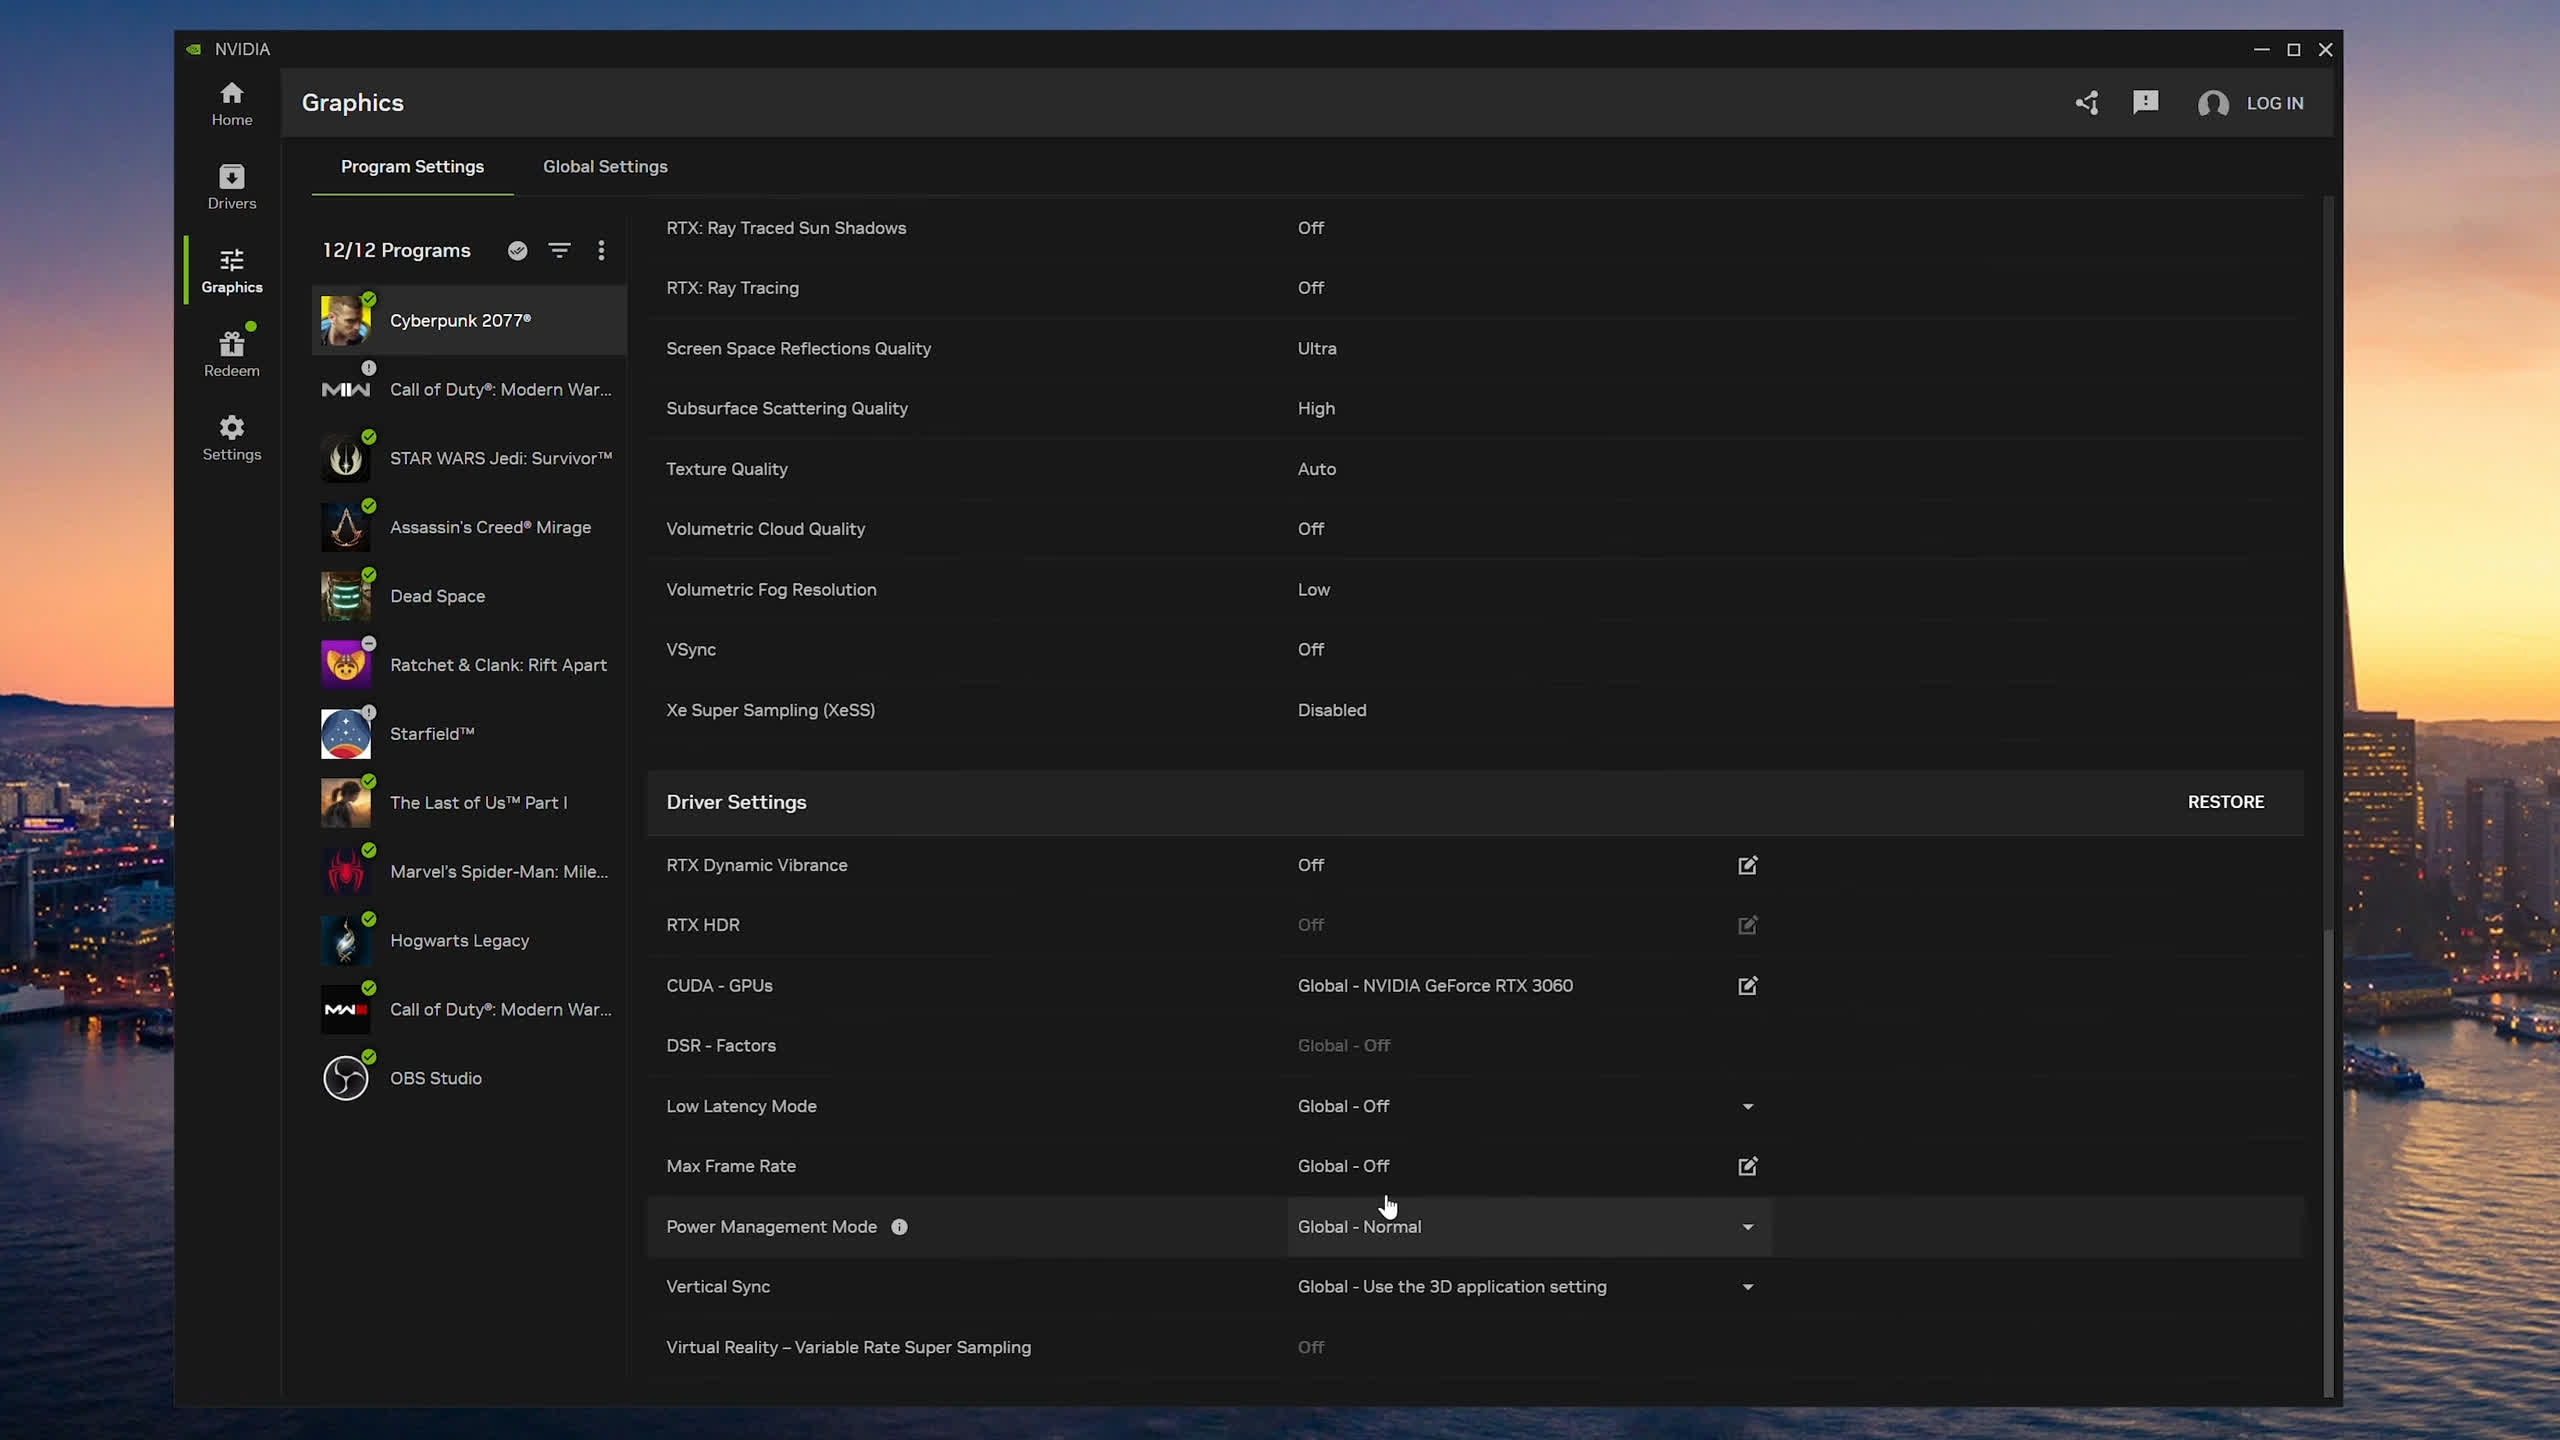The height and width of the screenshot is (1440, 2560).
Task: Click the LOG IN button
Action: pos(2274,103)
